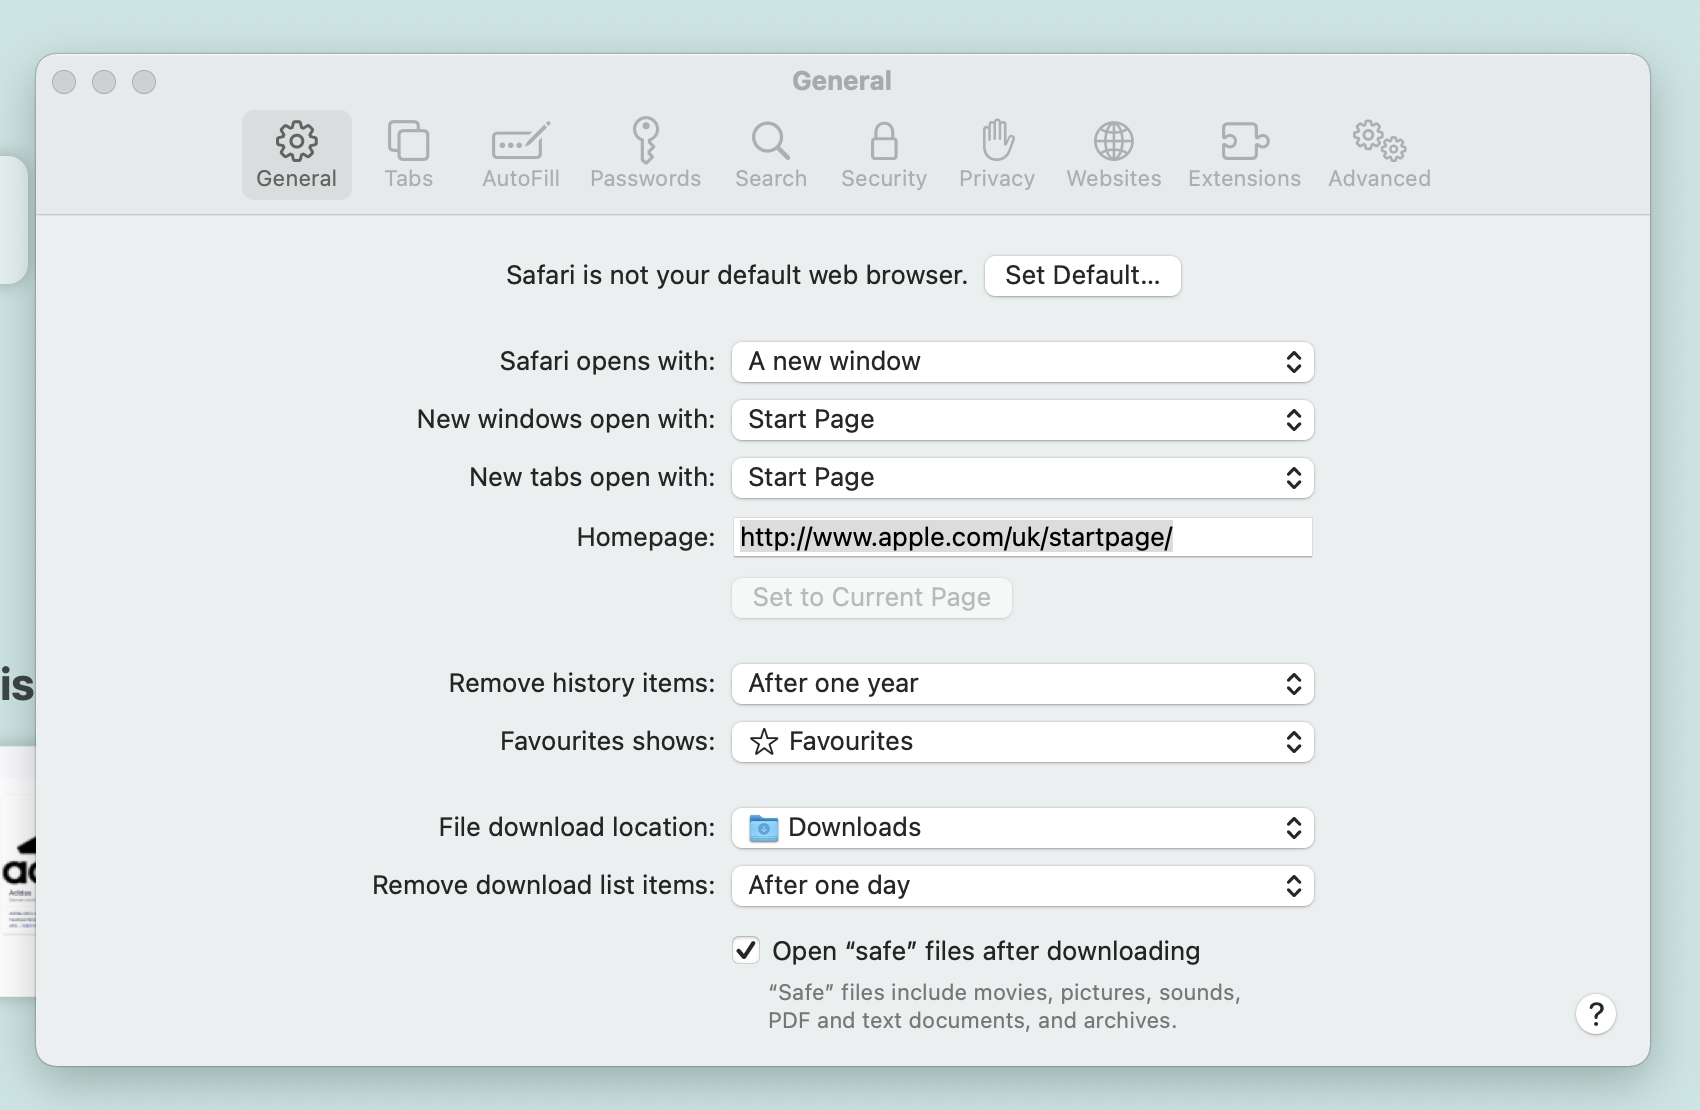
Task: Expand the Remove download list items dropdown
Action: (1023, 886)
